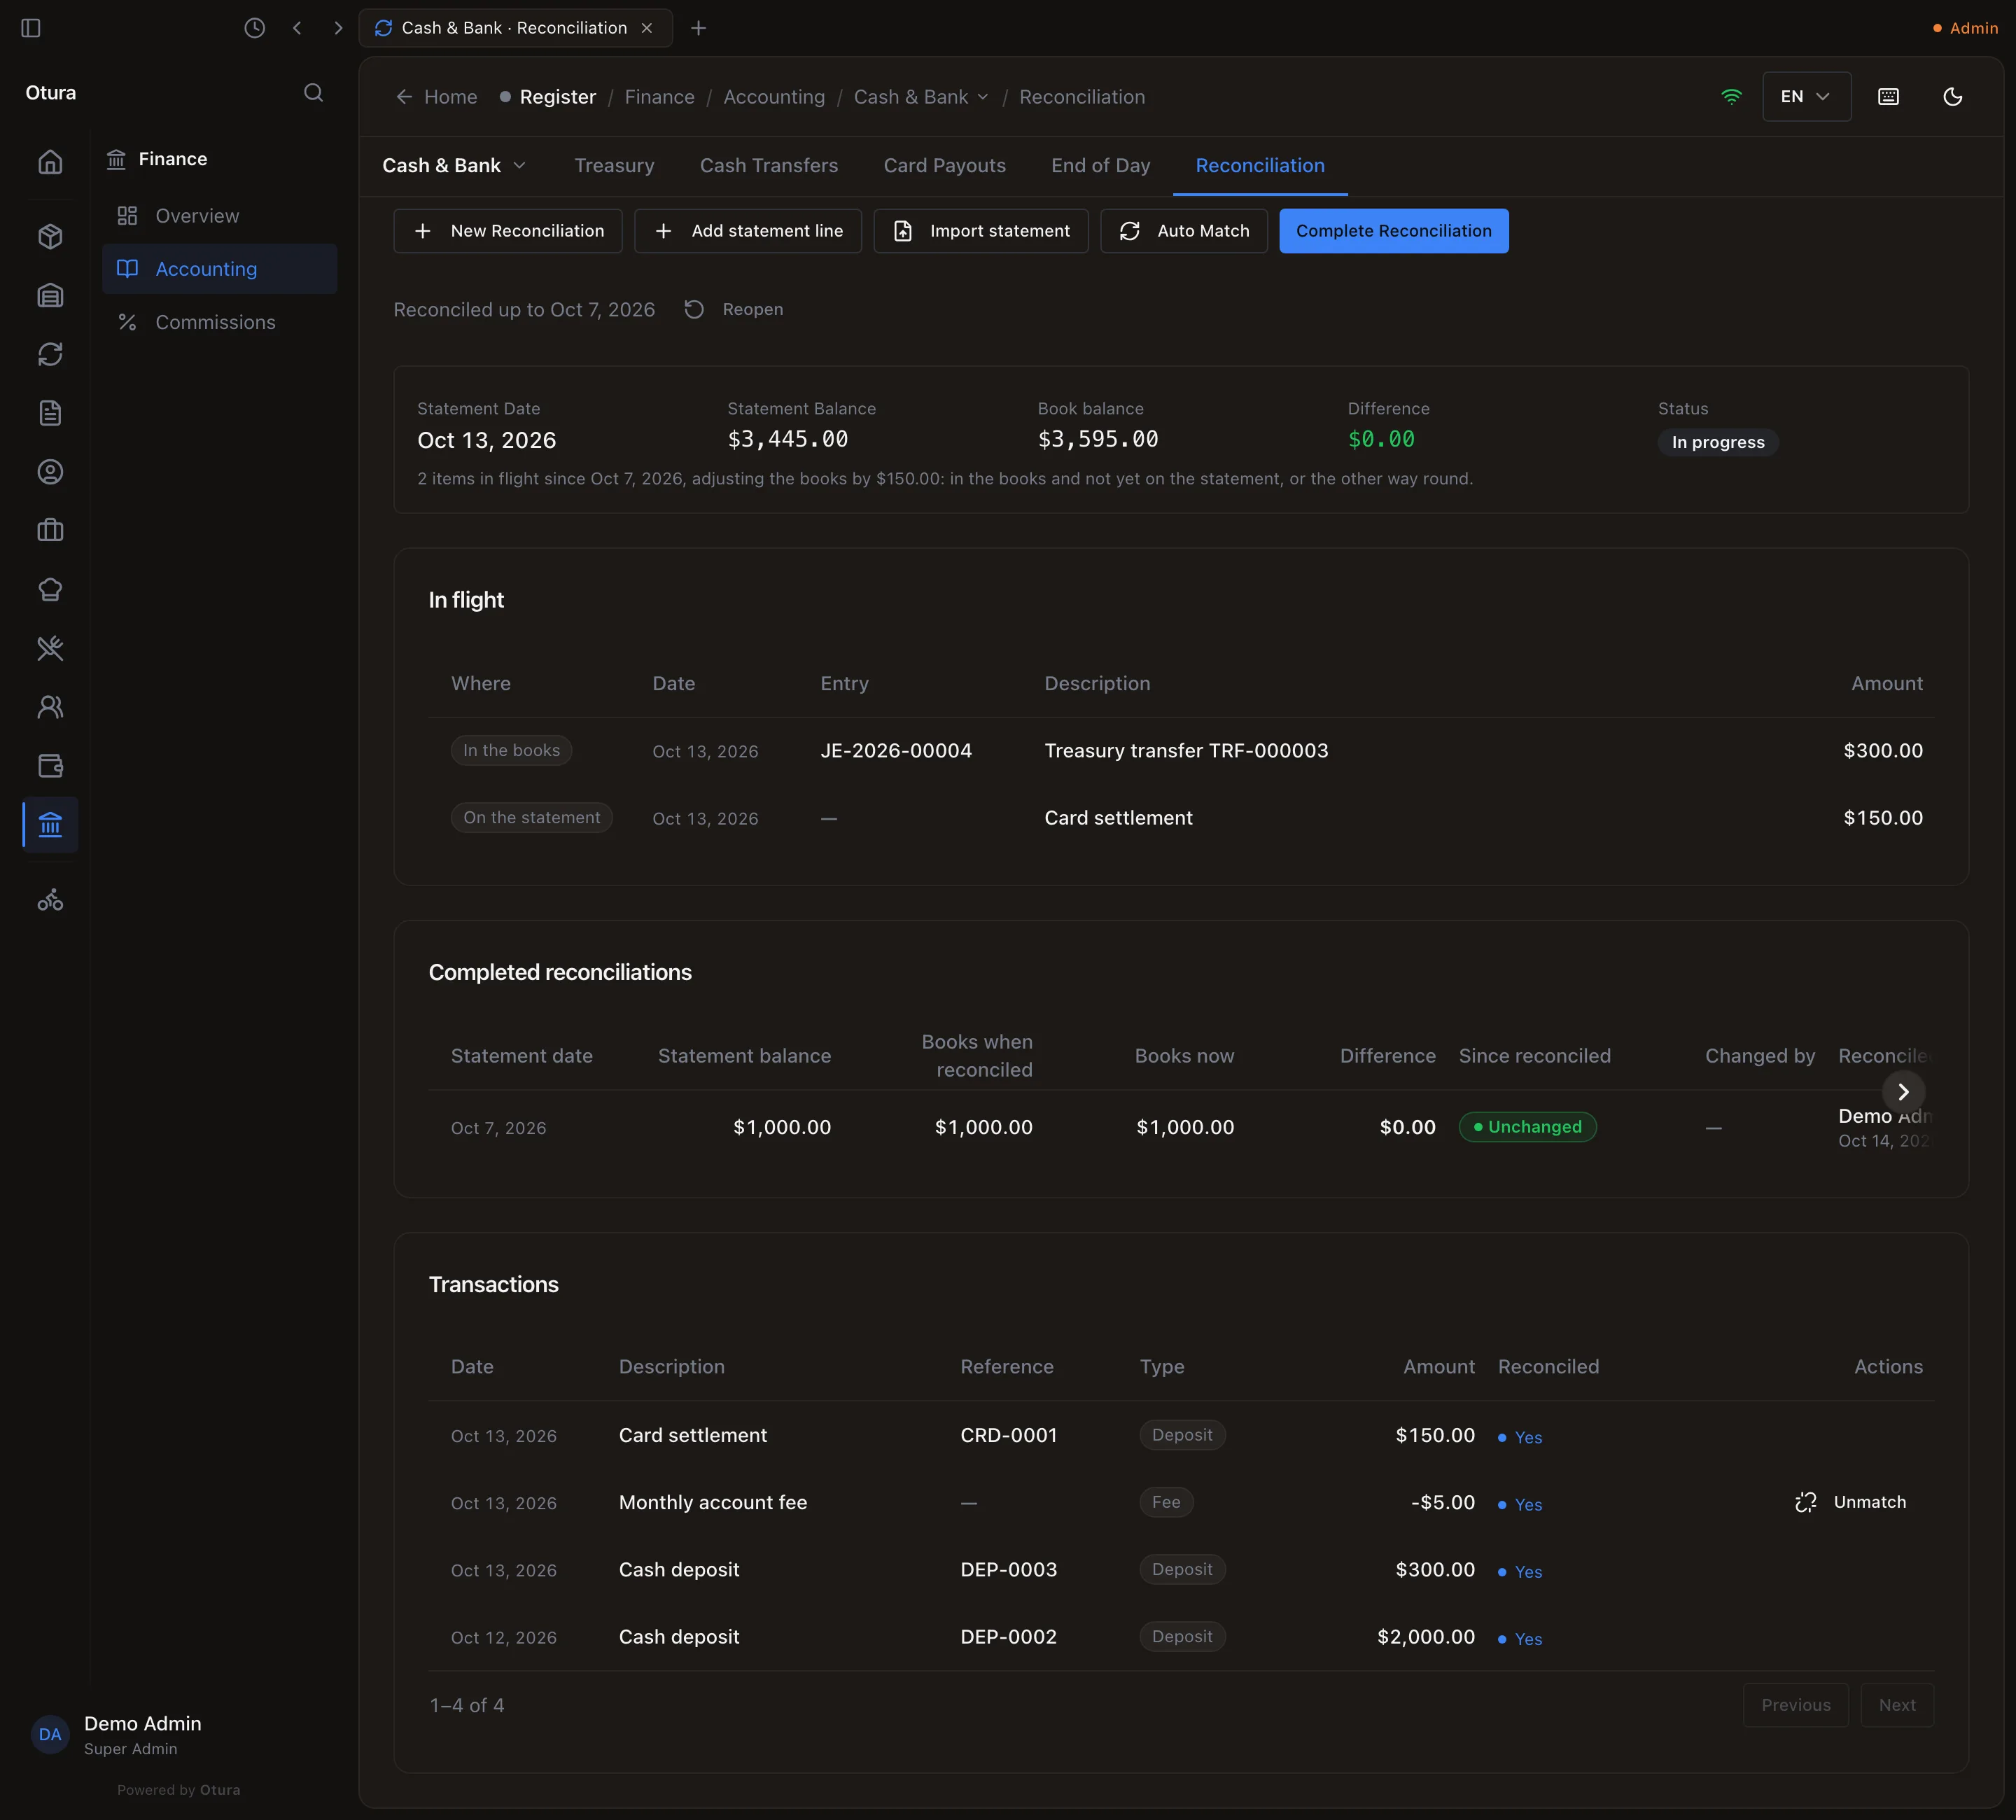Open the refresh cycle icon in sidebar
Viewport: 2016px width, 1820px height.
click(50, 354)
